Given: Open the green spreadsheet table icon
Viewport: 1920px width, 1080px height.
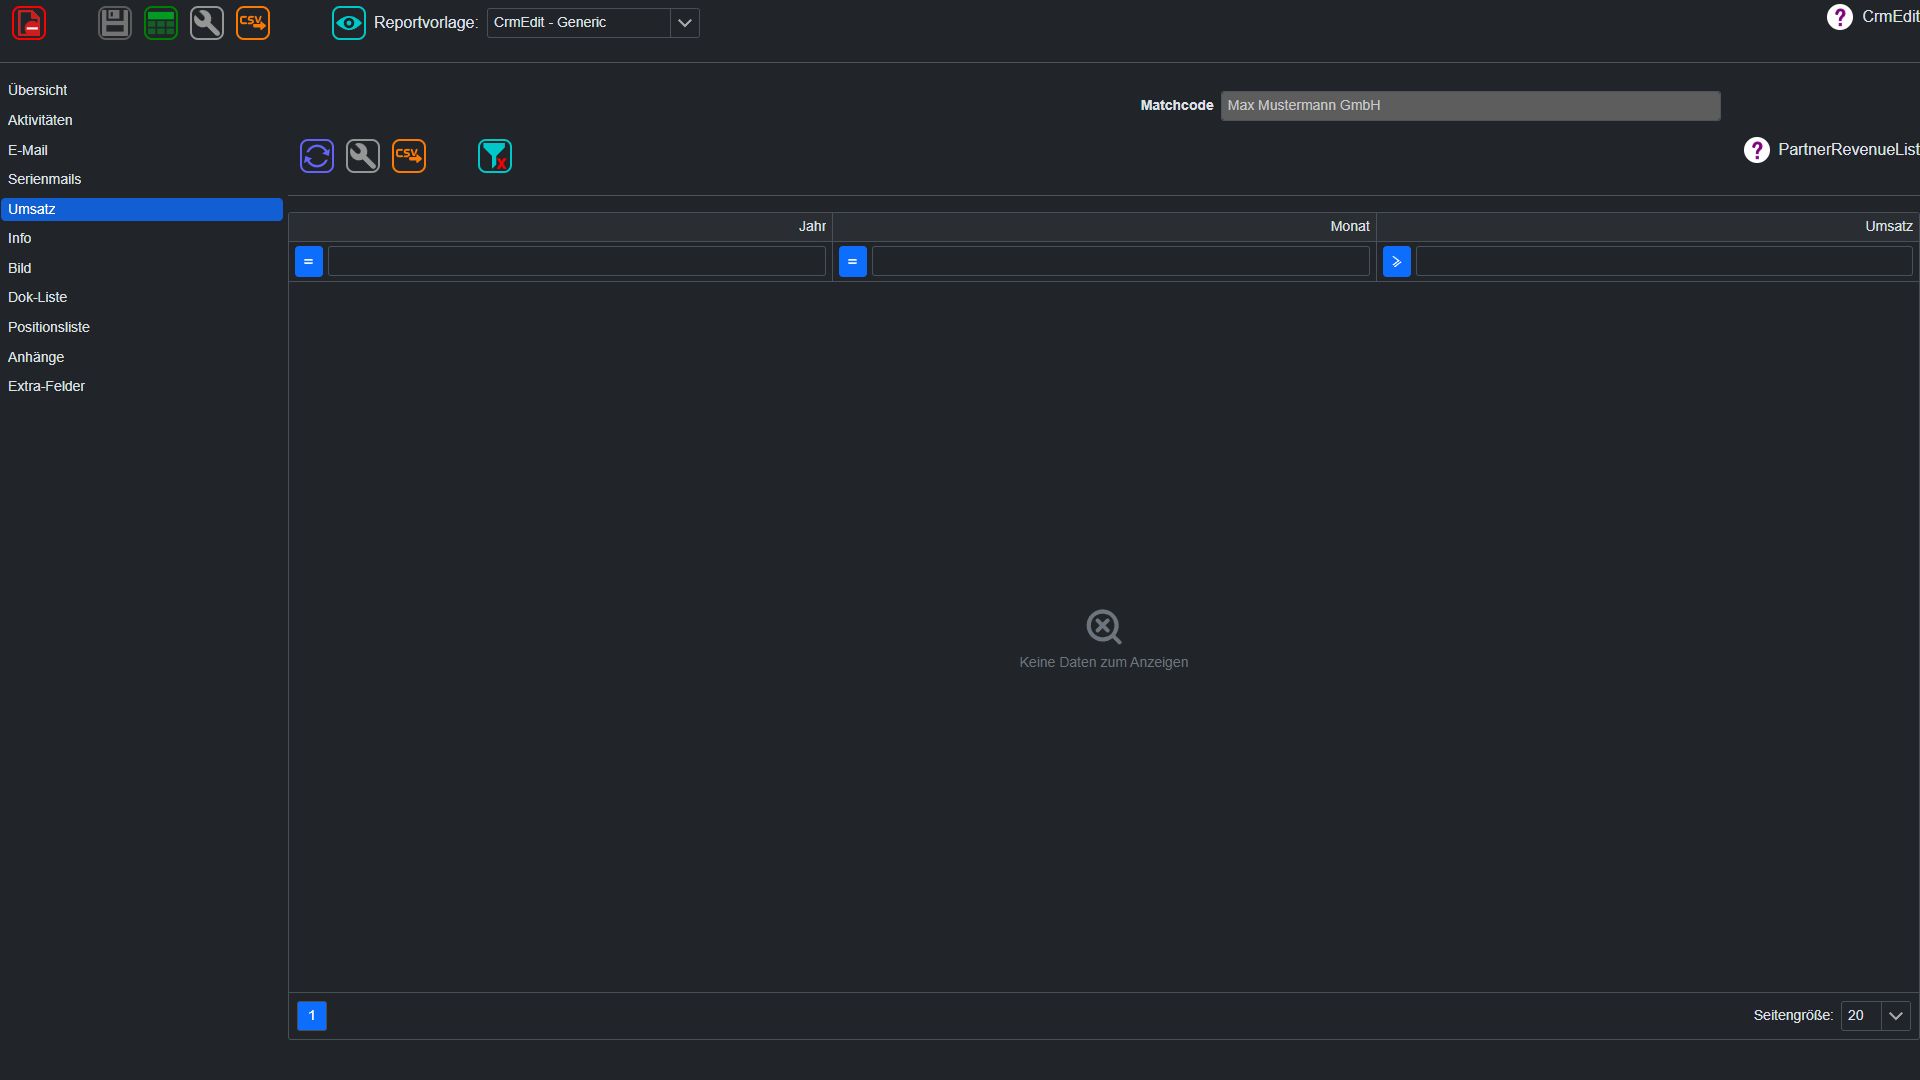Looking at the screenshot, I should click(161, 23).
